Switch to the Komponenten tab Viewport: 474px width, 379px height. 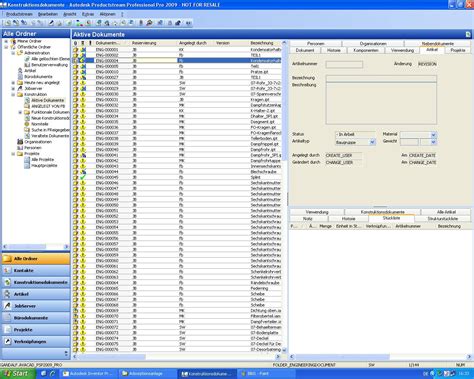[x=366, y=50]
